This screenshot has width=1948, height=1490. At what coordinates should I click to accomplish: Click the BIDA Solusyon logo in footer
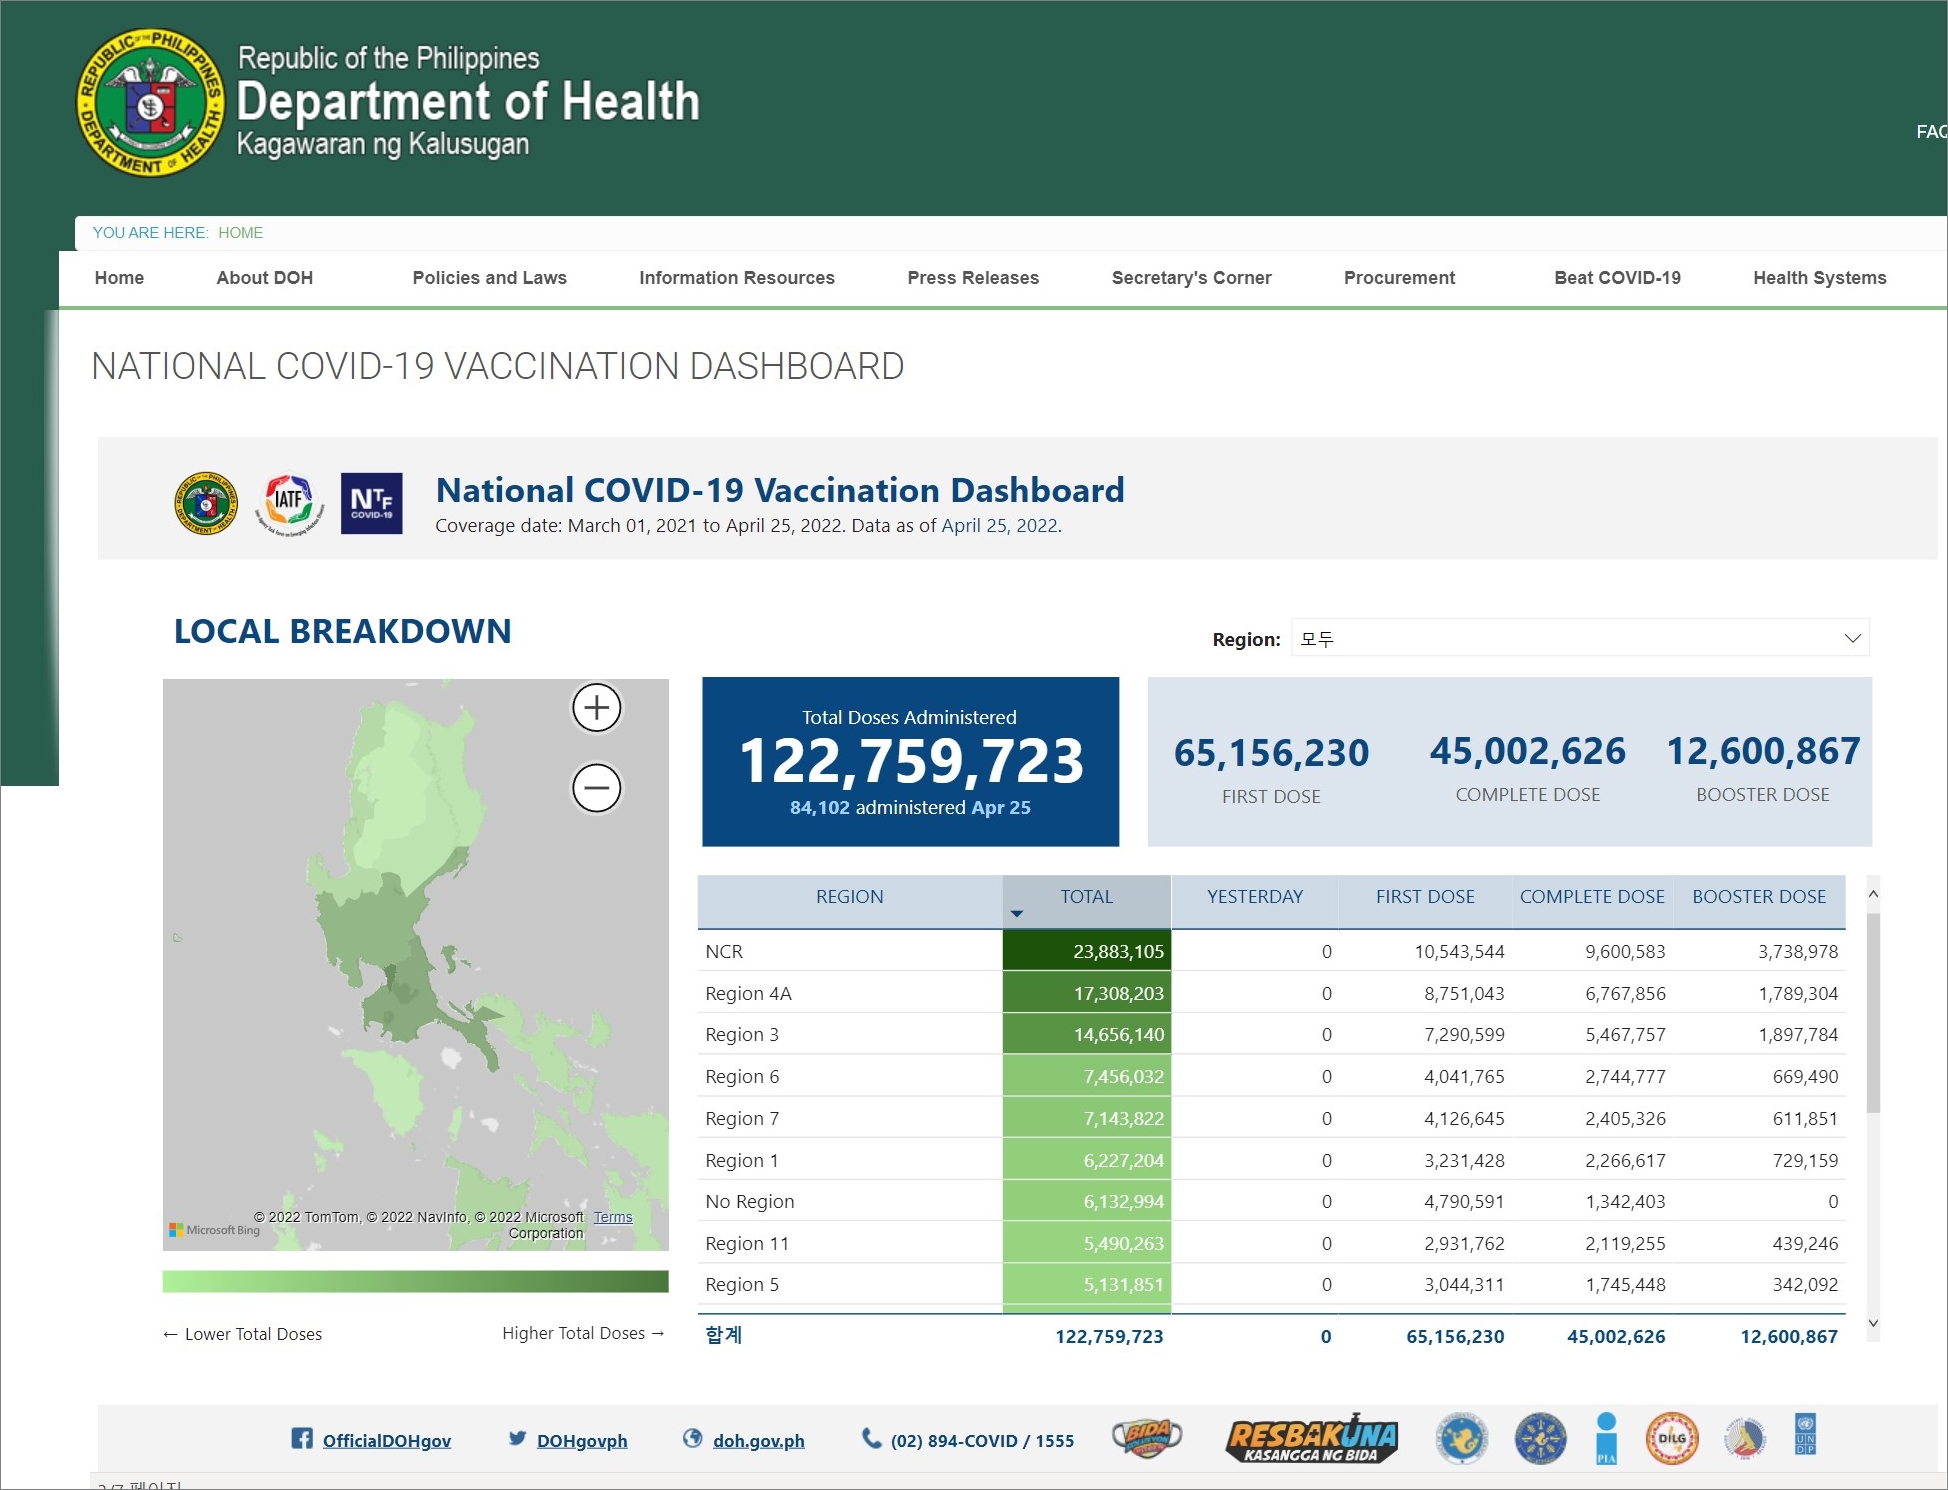tap(1147, 1438)
